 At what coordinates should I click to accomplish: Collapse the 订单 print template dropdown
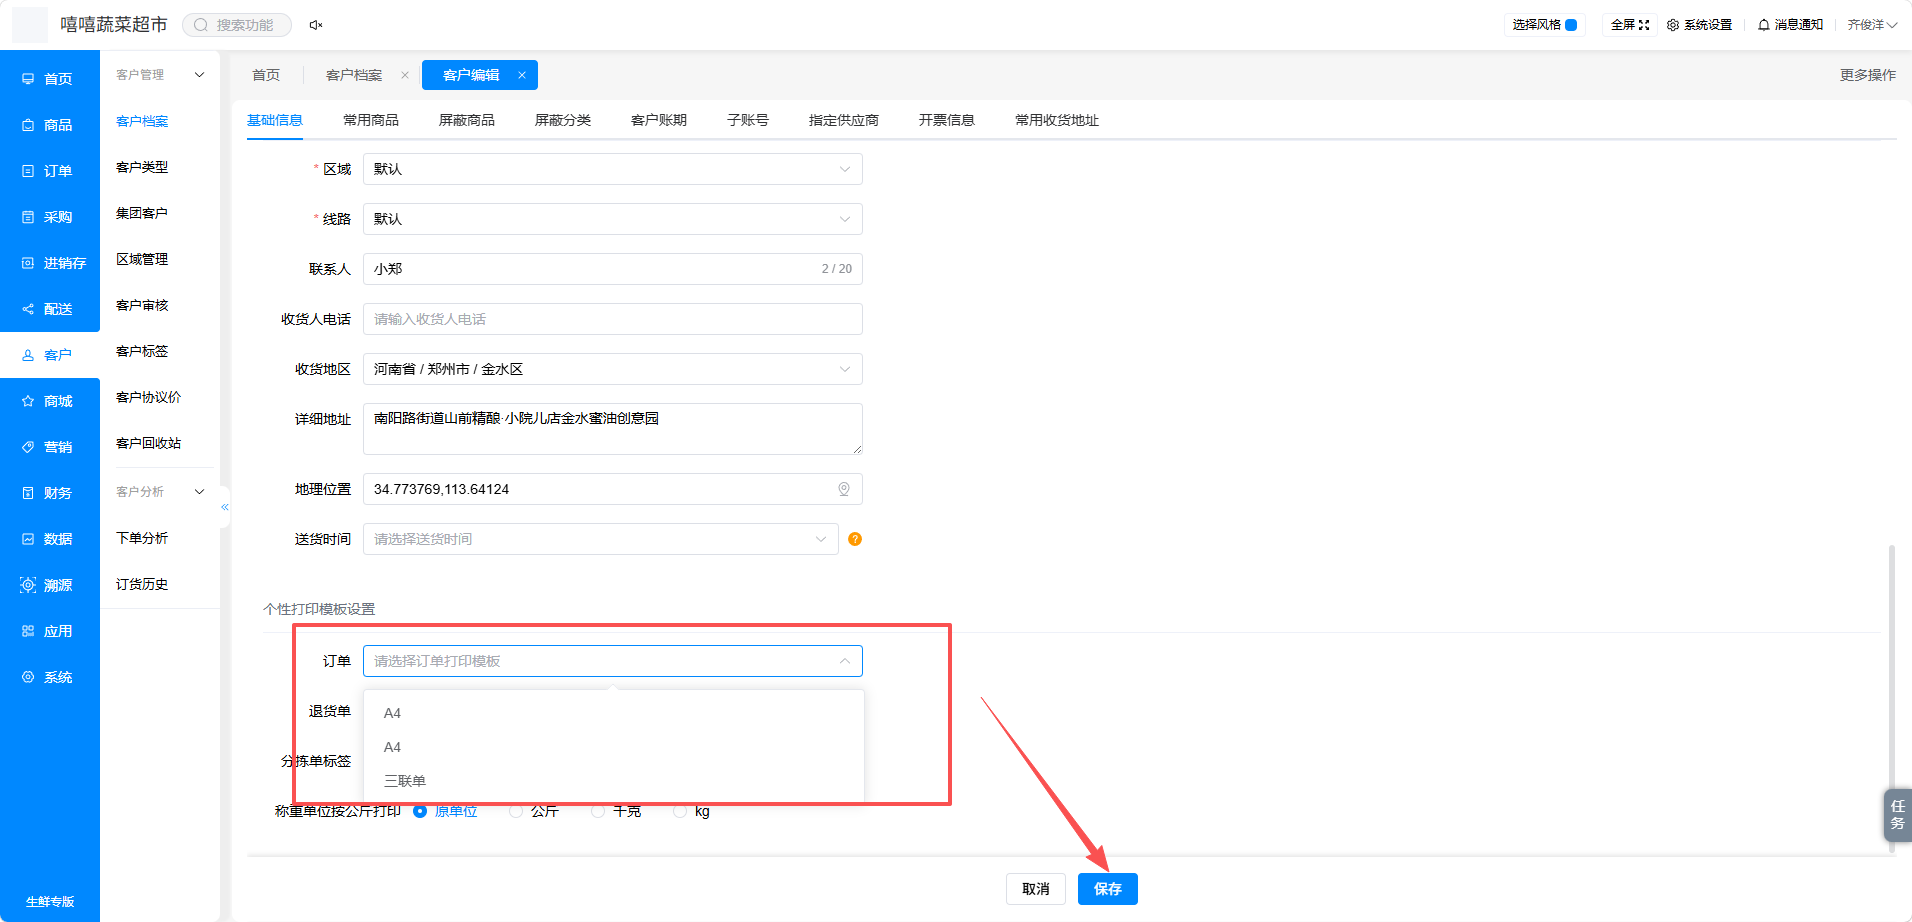[613, 661]
